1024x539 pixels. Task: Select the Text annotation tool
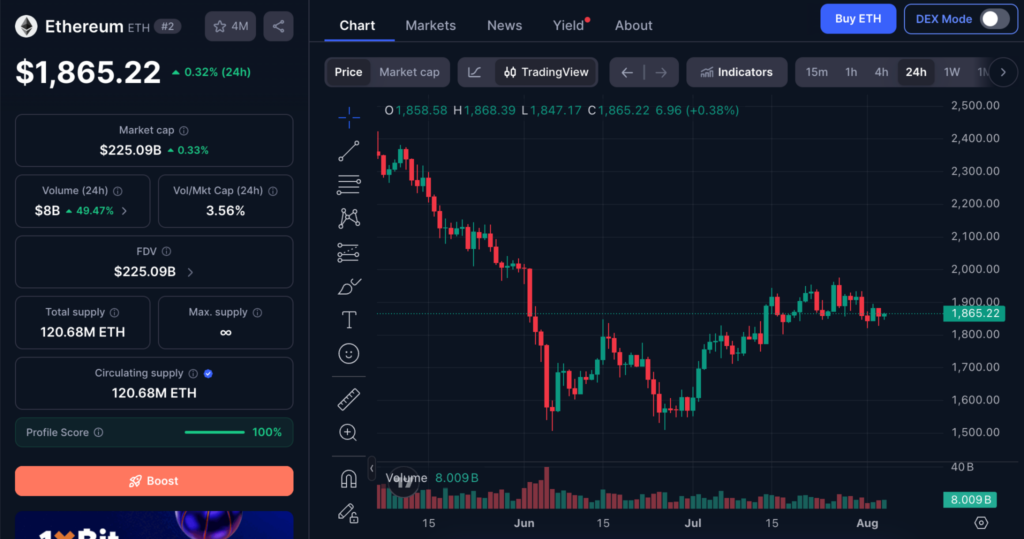point(349,320)
